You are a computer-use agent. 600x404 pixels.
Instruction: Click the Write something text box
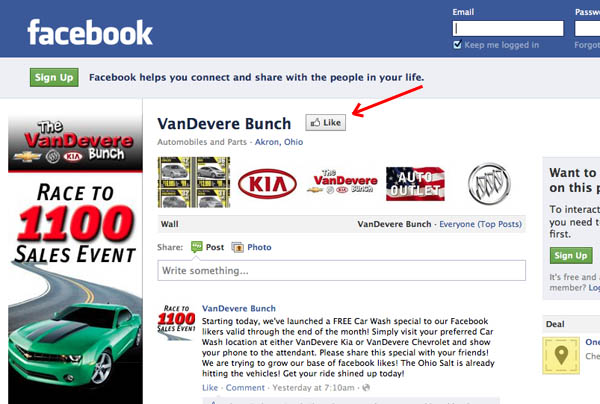click(341, 270)
